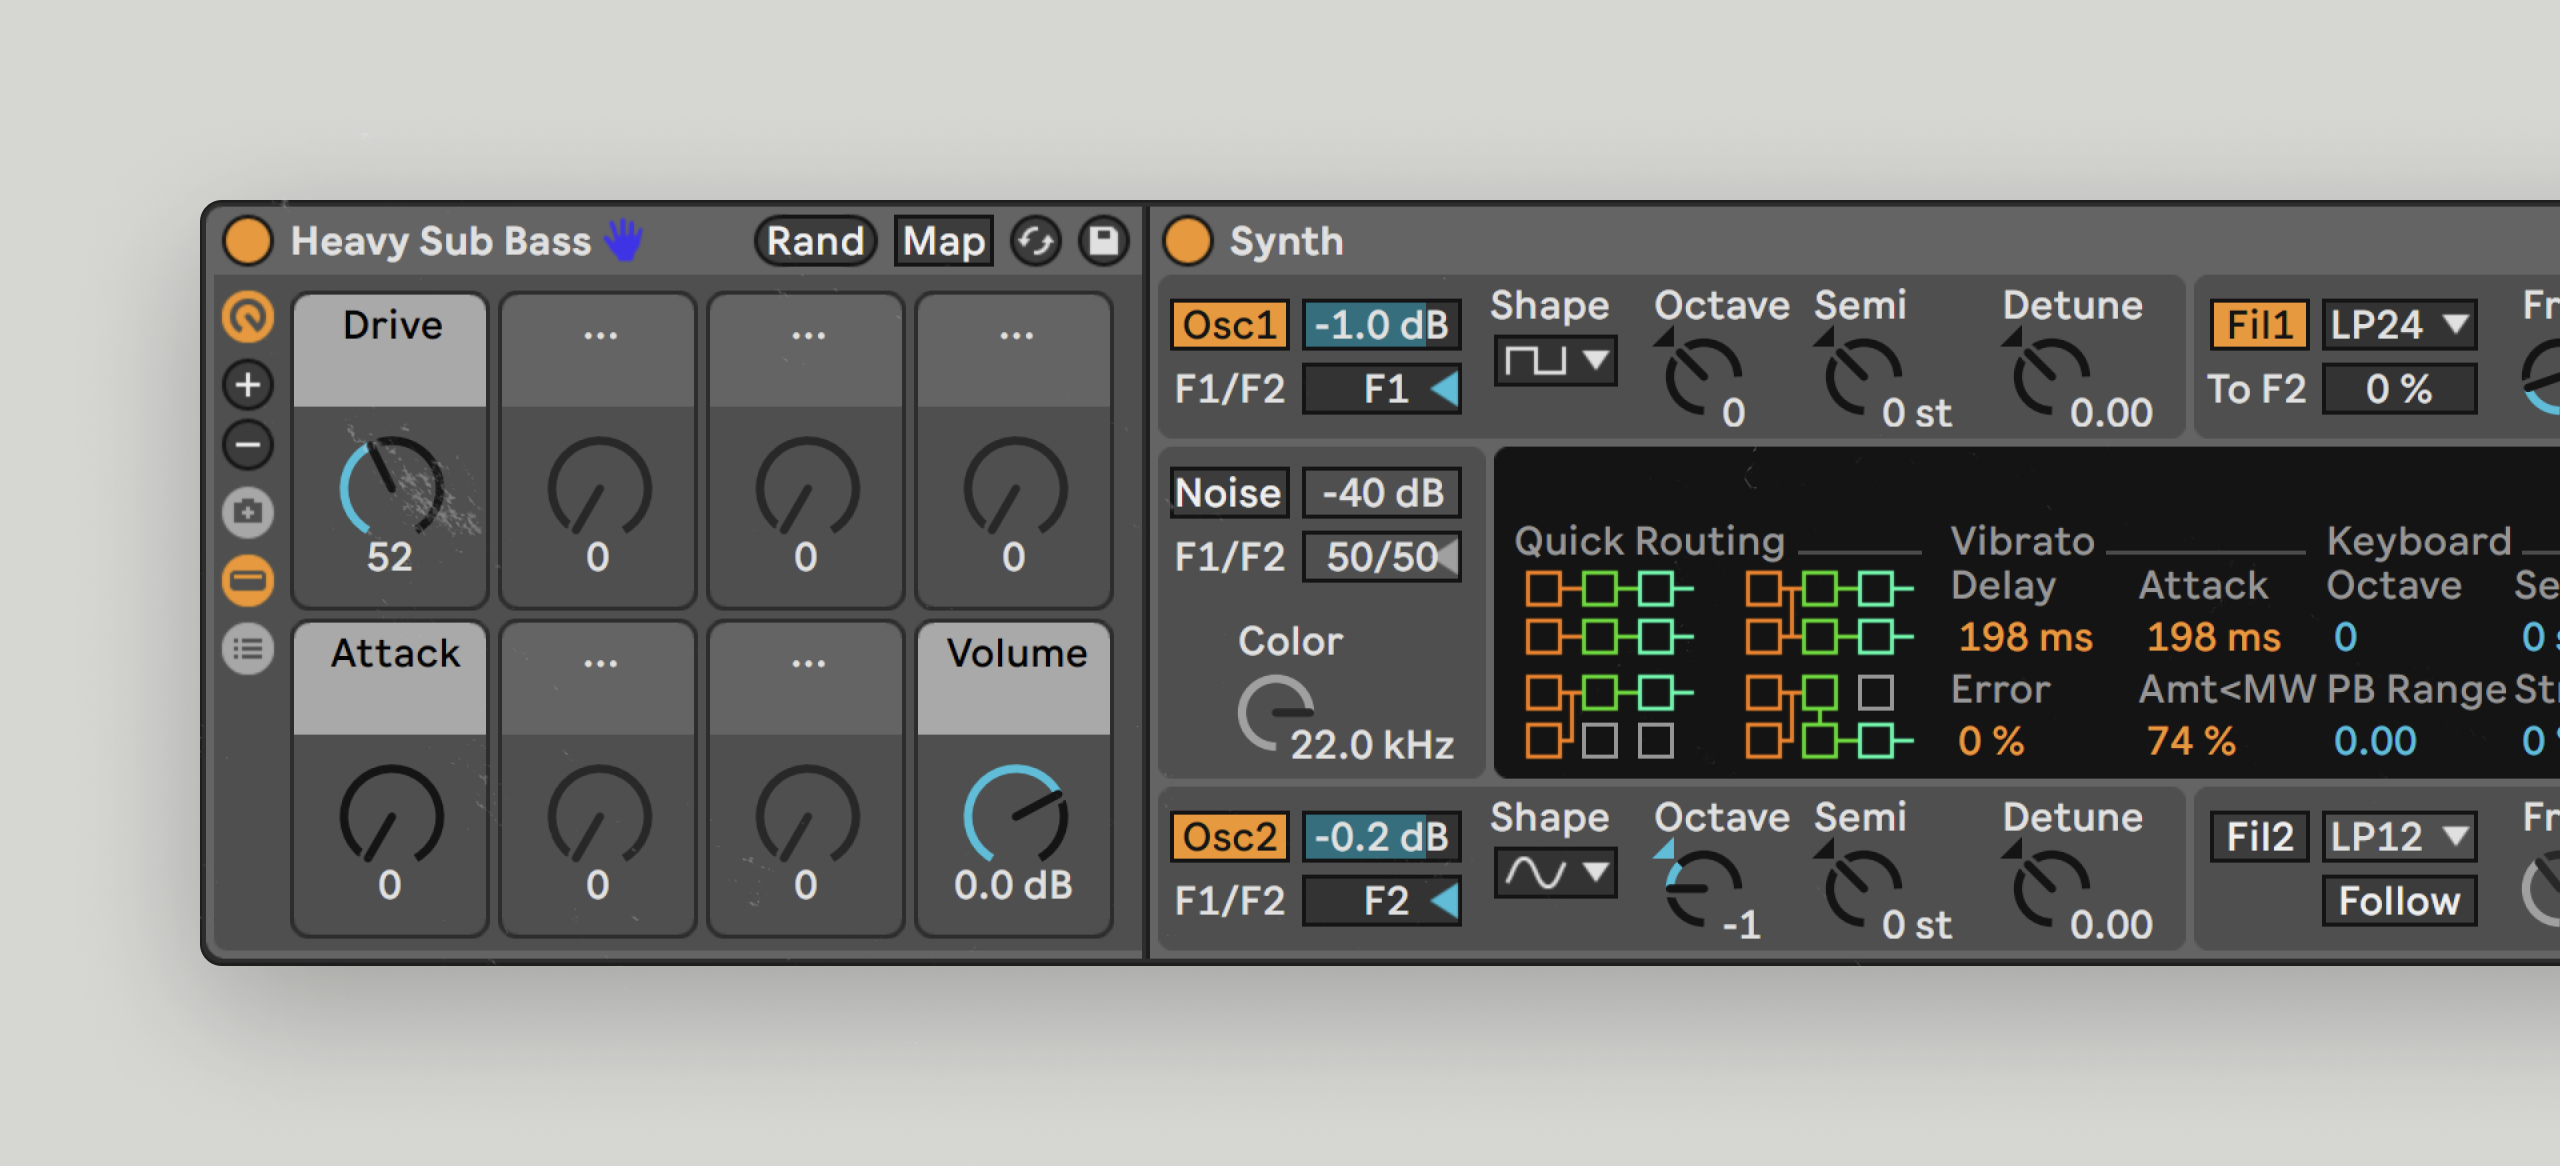
Task: Click the Map button
Action: point(943,241)
